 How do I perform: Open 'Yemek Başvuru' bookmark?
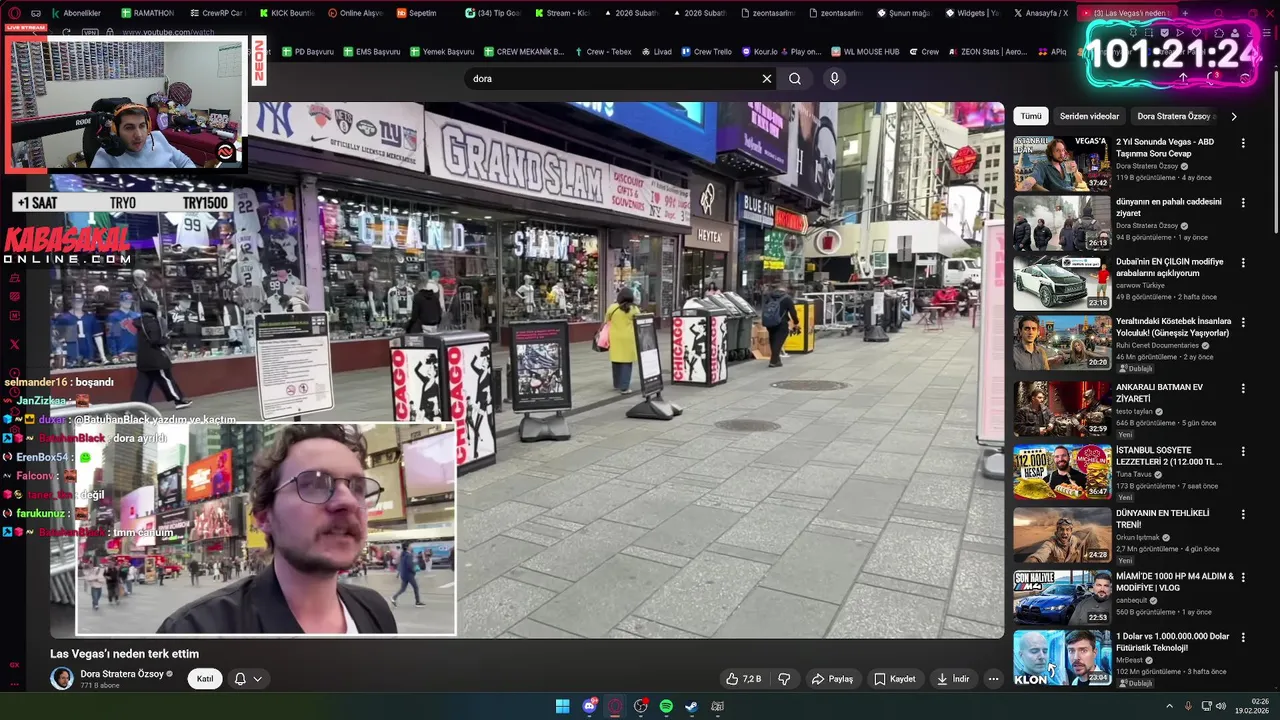(x=441, y=52)
